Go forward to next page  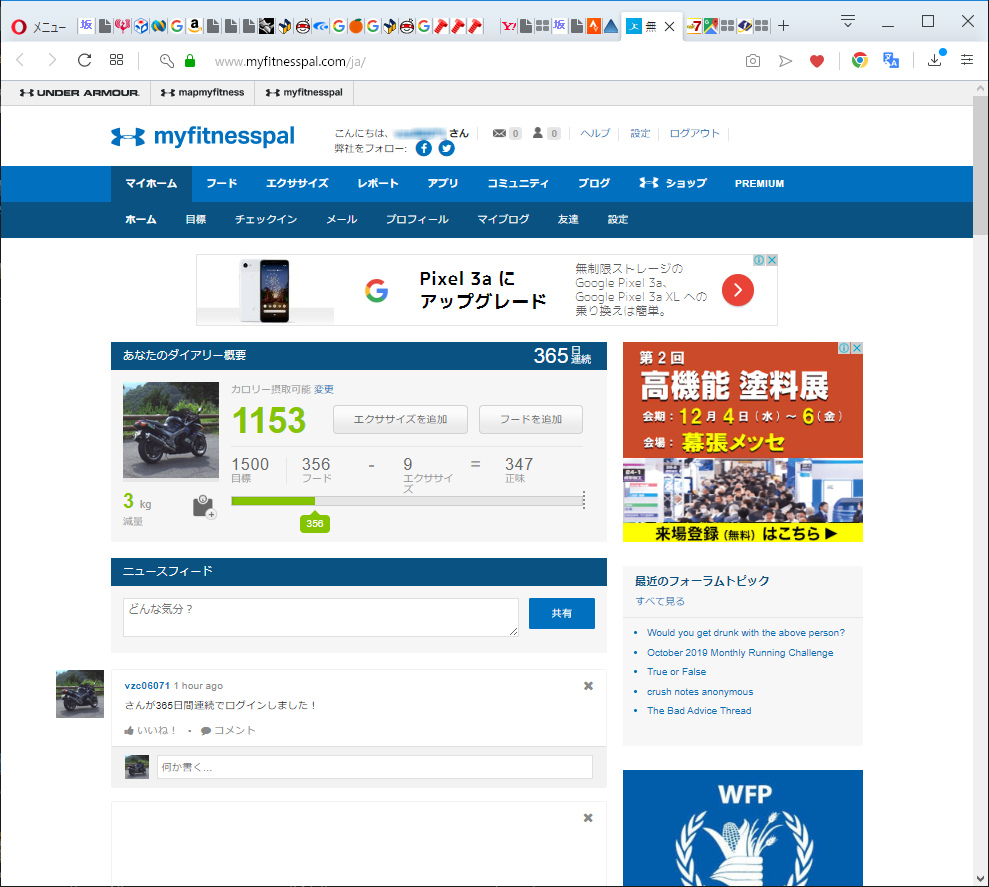point(52,61)
